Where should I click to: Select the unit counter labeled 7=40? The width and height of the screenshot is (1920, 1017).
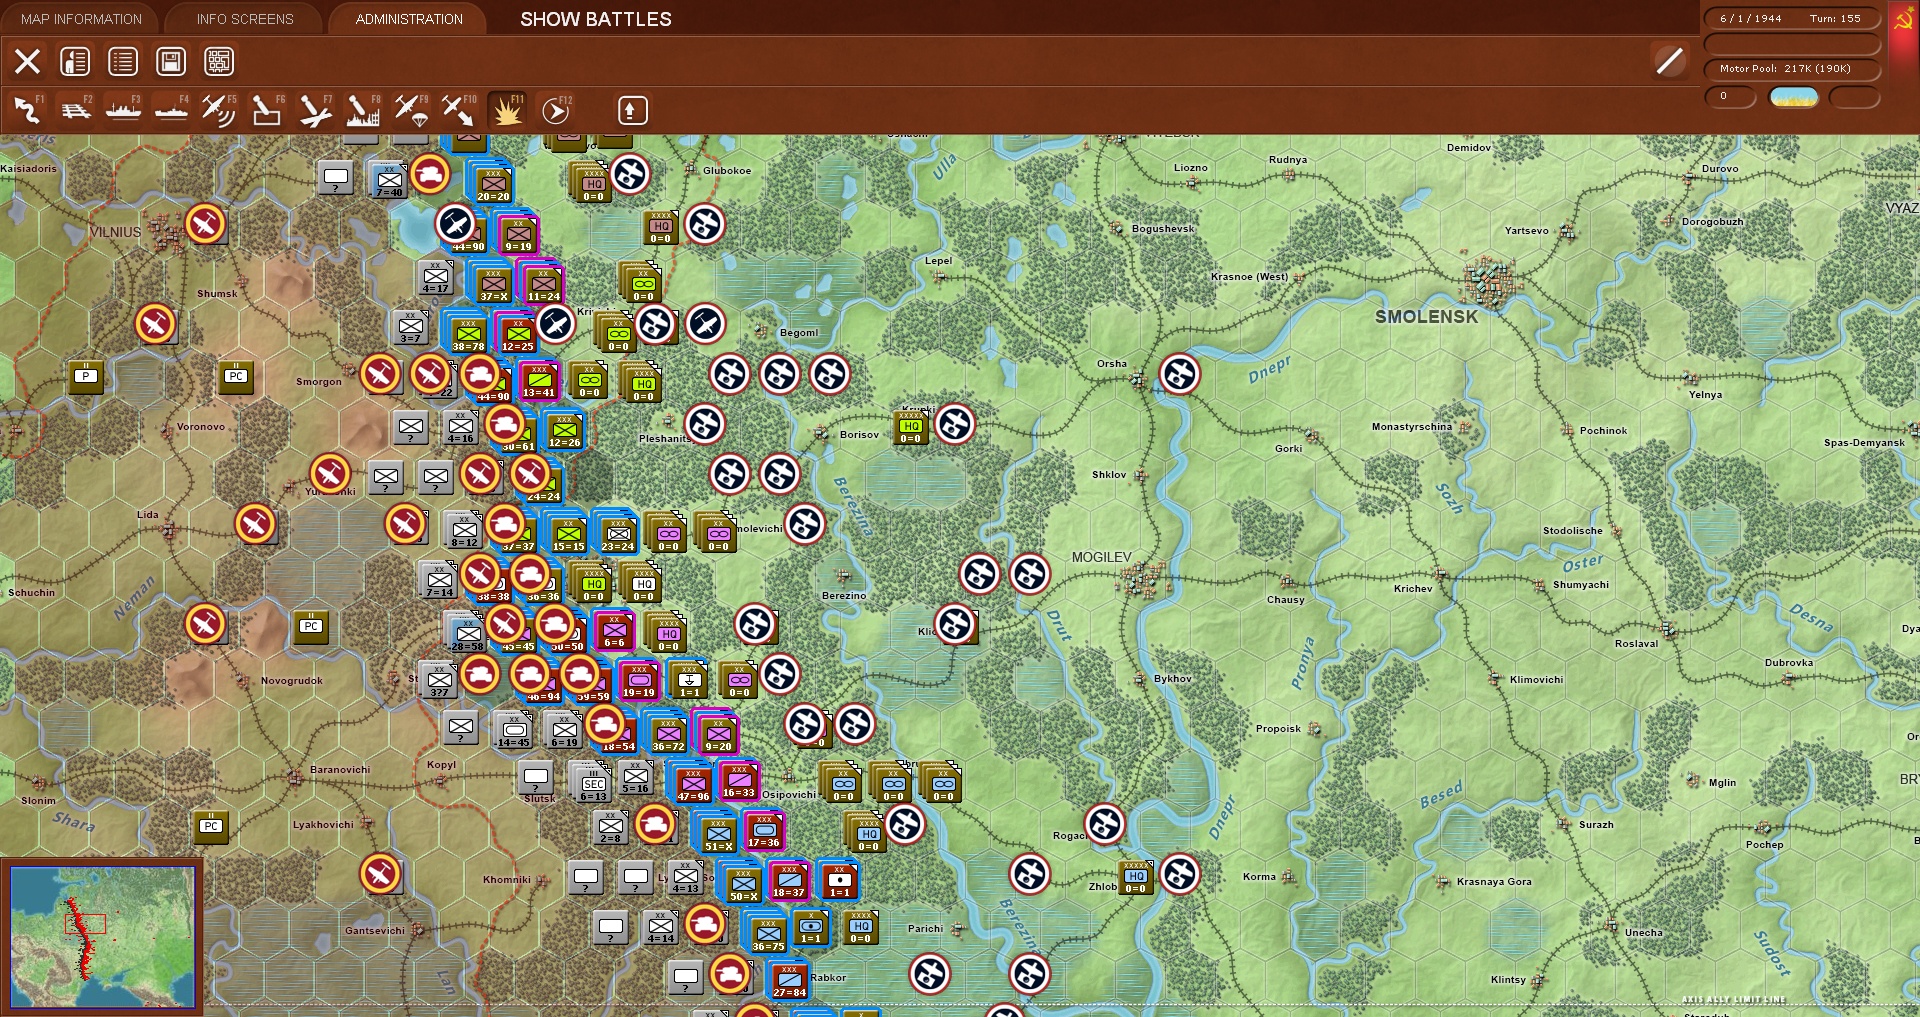click(x=389, y=181)
